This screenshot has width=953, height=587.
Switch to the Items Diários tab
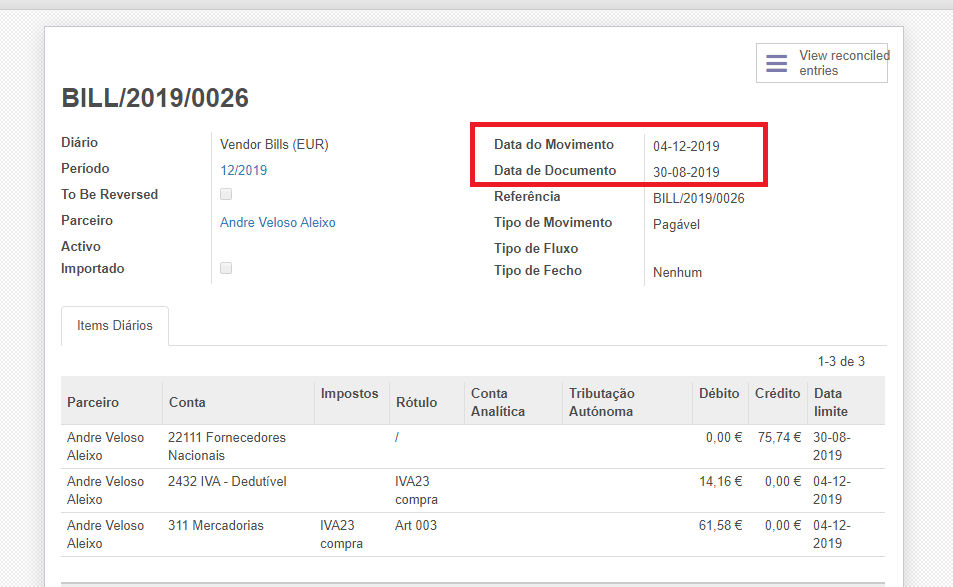tap(115, 326)
